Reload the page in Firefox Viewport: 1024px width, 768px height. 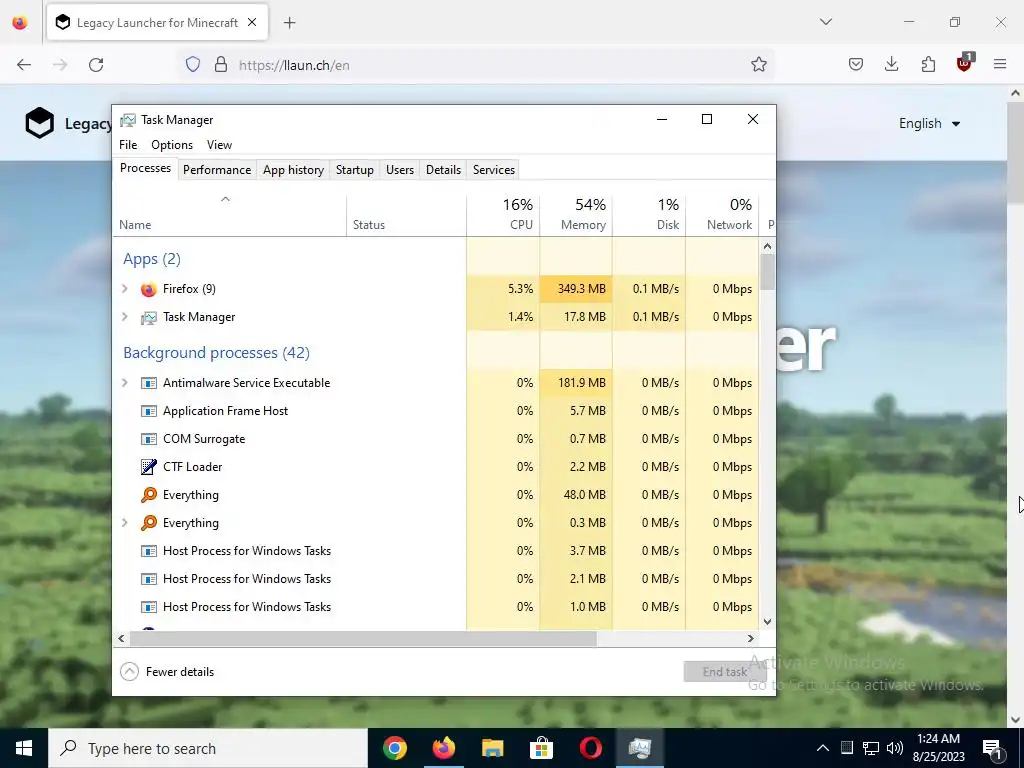(96, 65)
